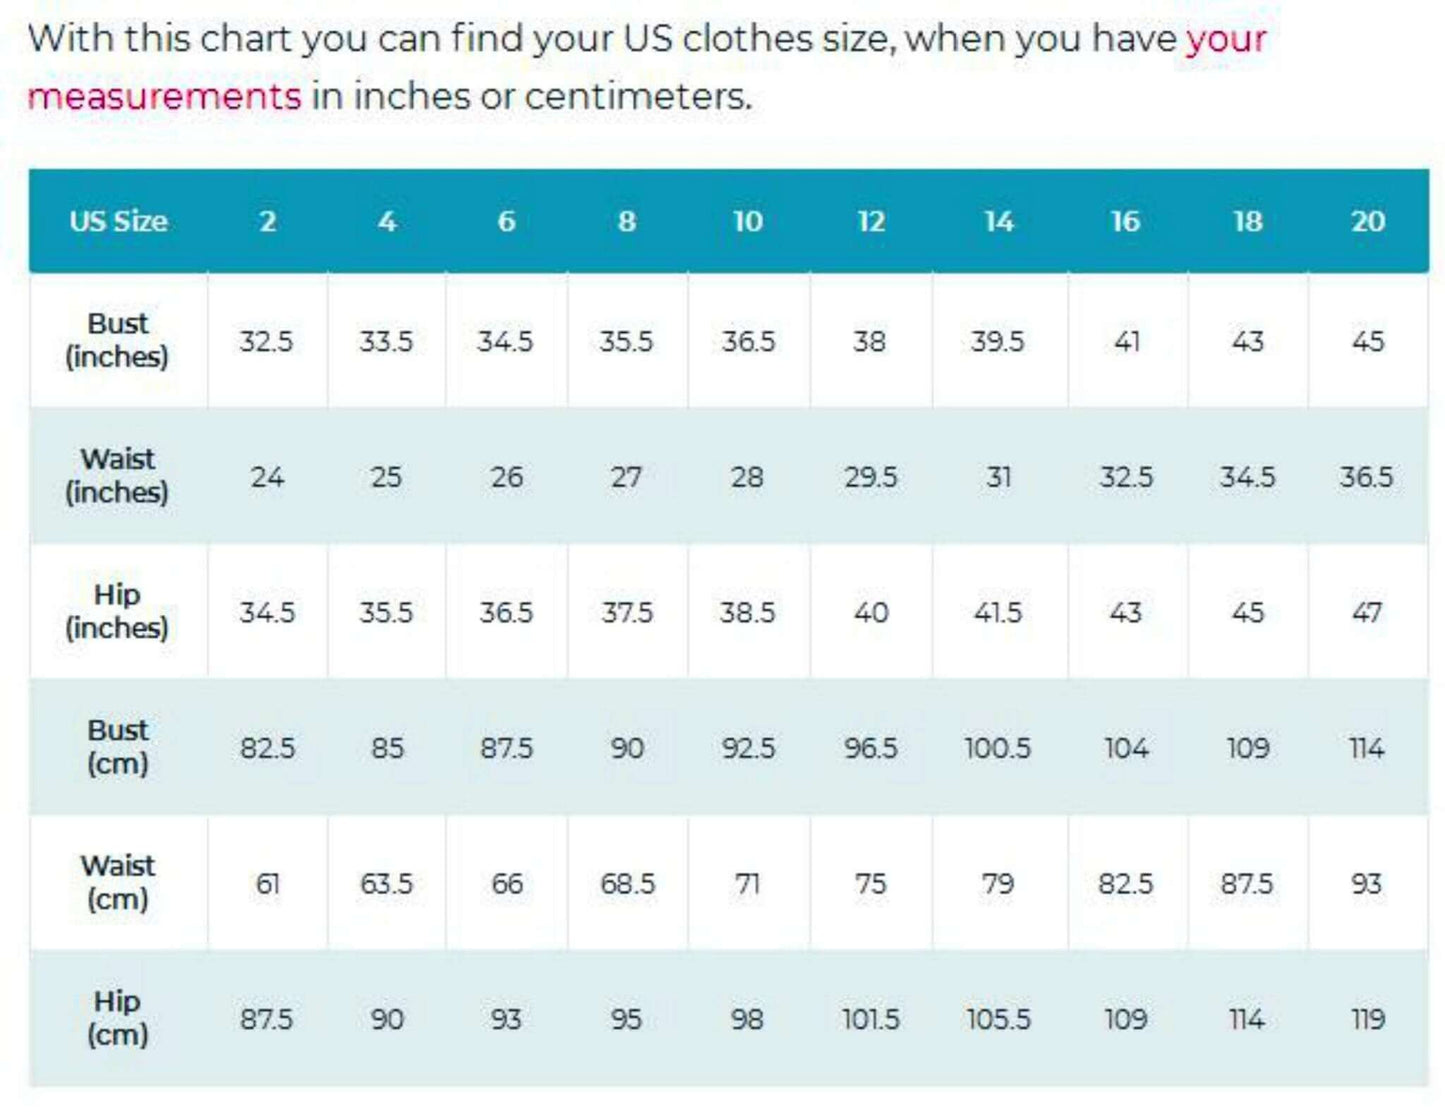This screenshot has width=1445, height=1118.
Task: Click the "Waist (cm)" row label
Action: 118,882
